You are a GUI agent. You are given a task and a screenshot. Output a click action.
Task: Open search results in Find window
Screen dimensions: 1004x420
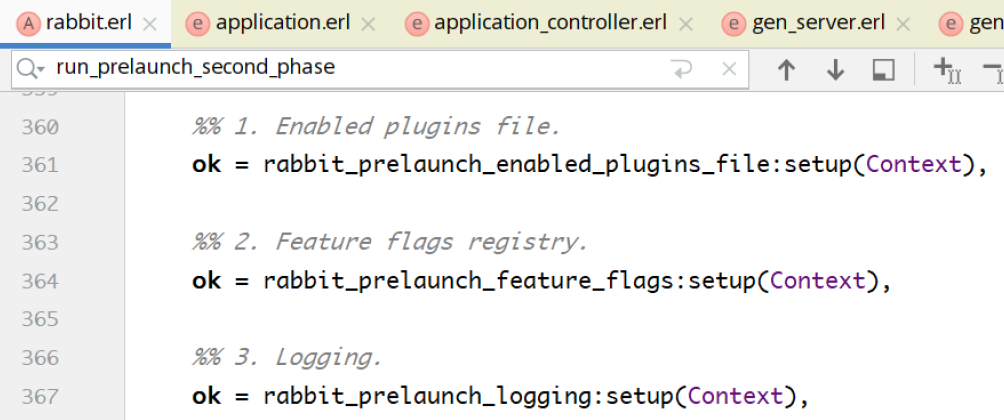pyautogui.click(x=883, y=69)
